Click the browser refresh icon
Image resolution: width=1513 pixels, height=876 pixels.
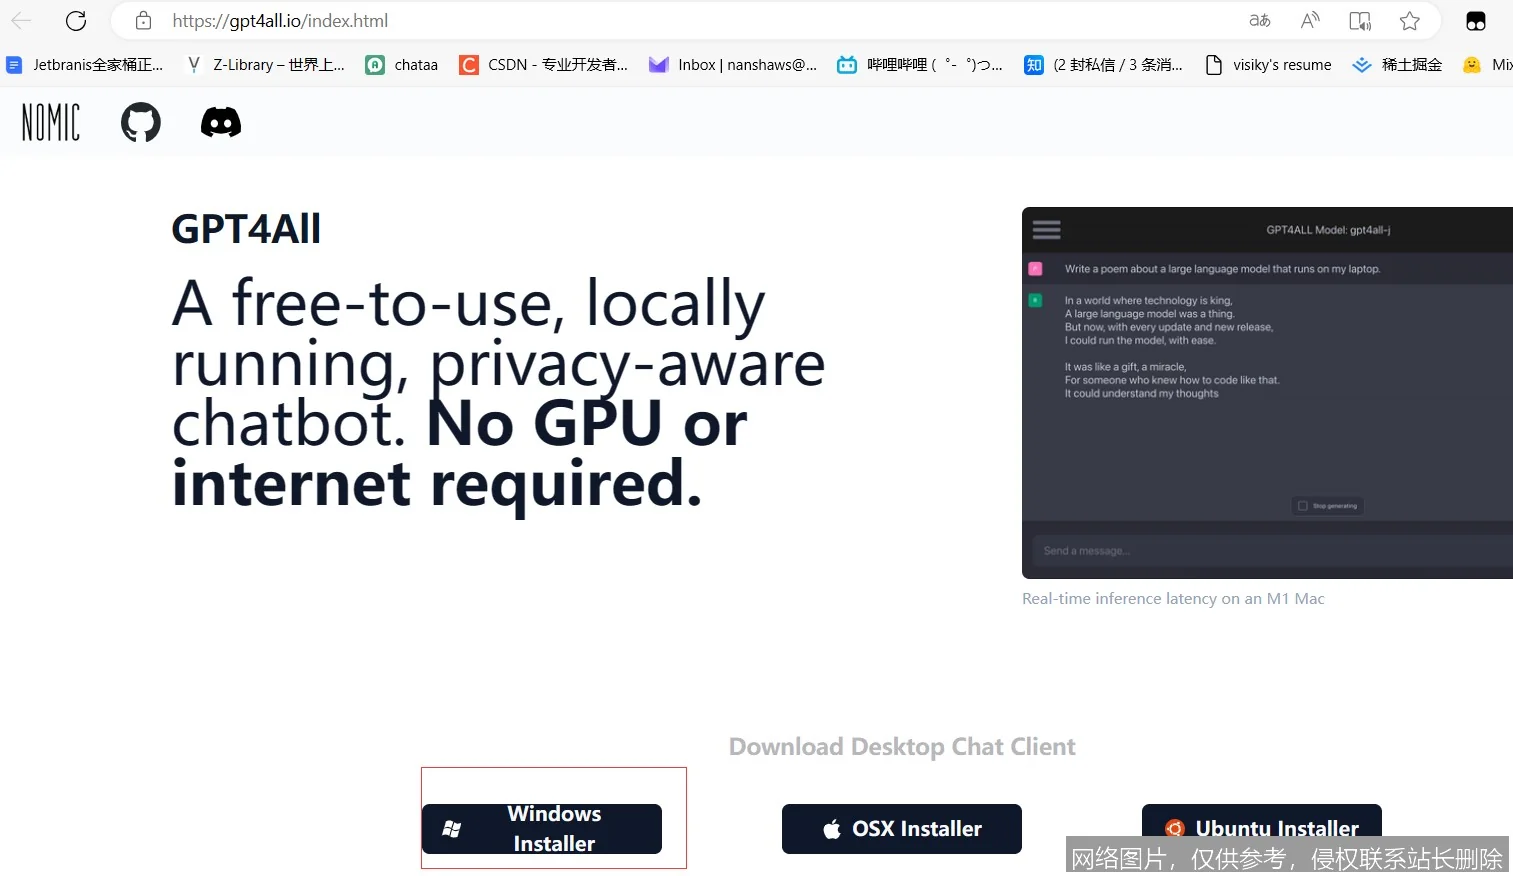pos(76,21)
